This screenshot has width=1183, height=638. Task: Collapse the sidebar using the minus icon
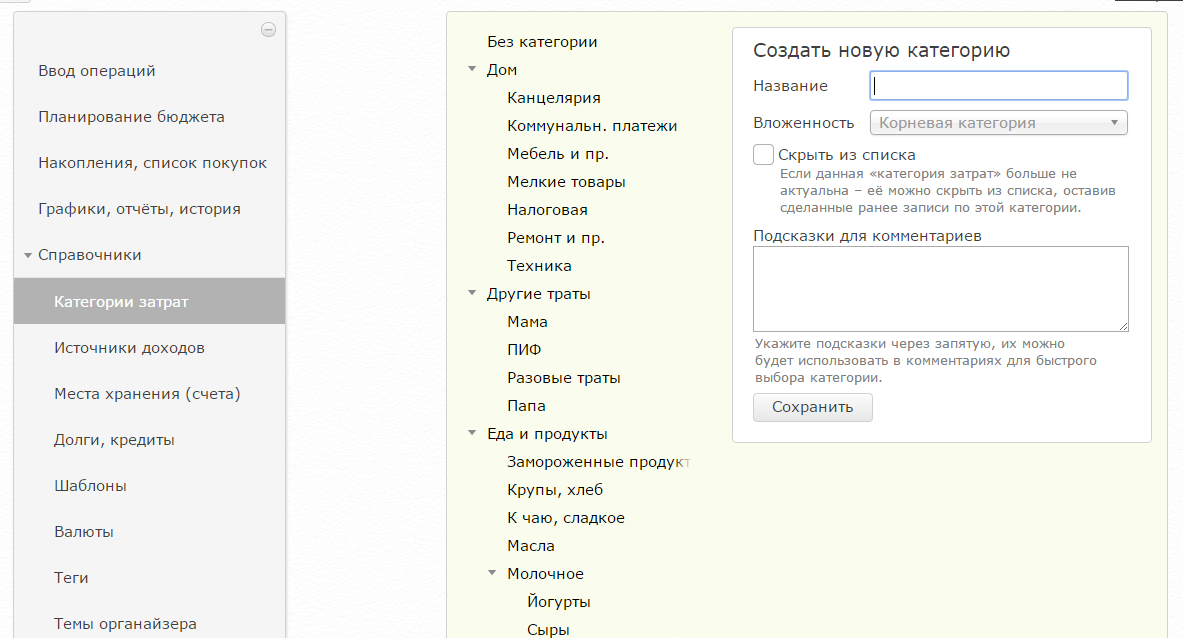[267, 30]
